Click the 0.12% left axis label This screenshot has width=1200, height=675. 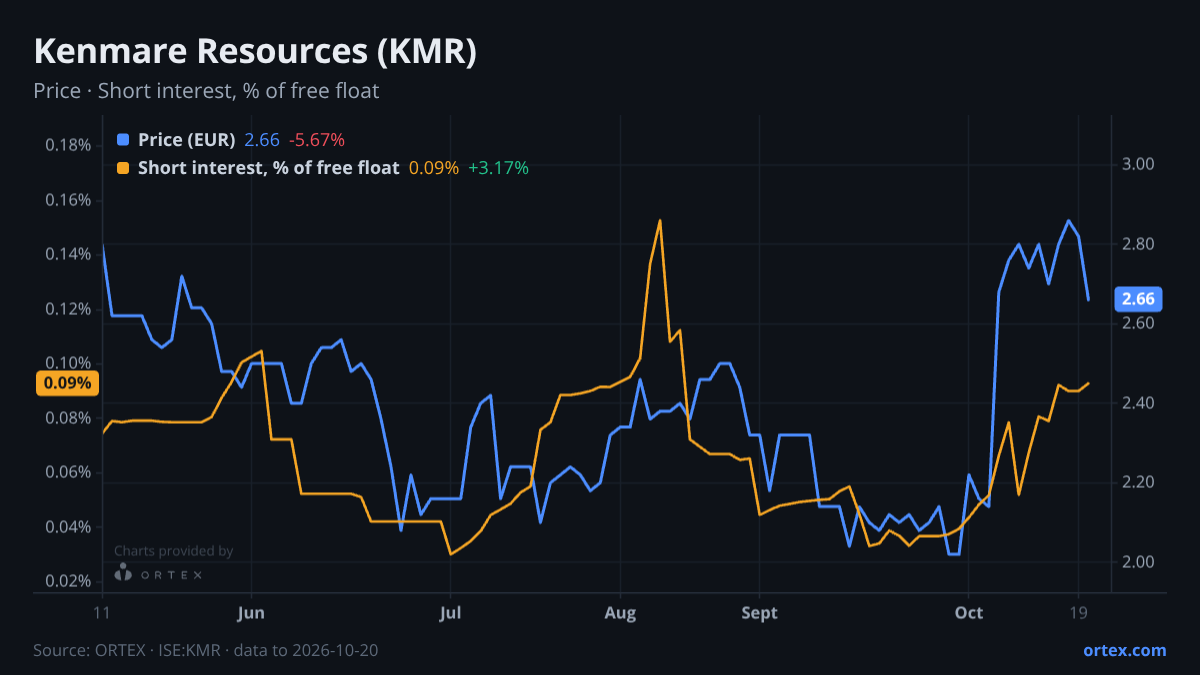(69, 309)
